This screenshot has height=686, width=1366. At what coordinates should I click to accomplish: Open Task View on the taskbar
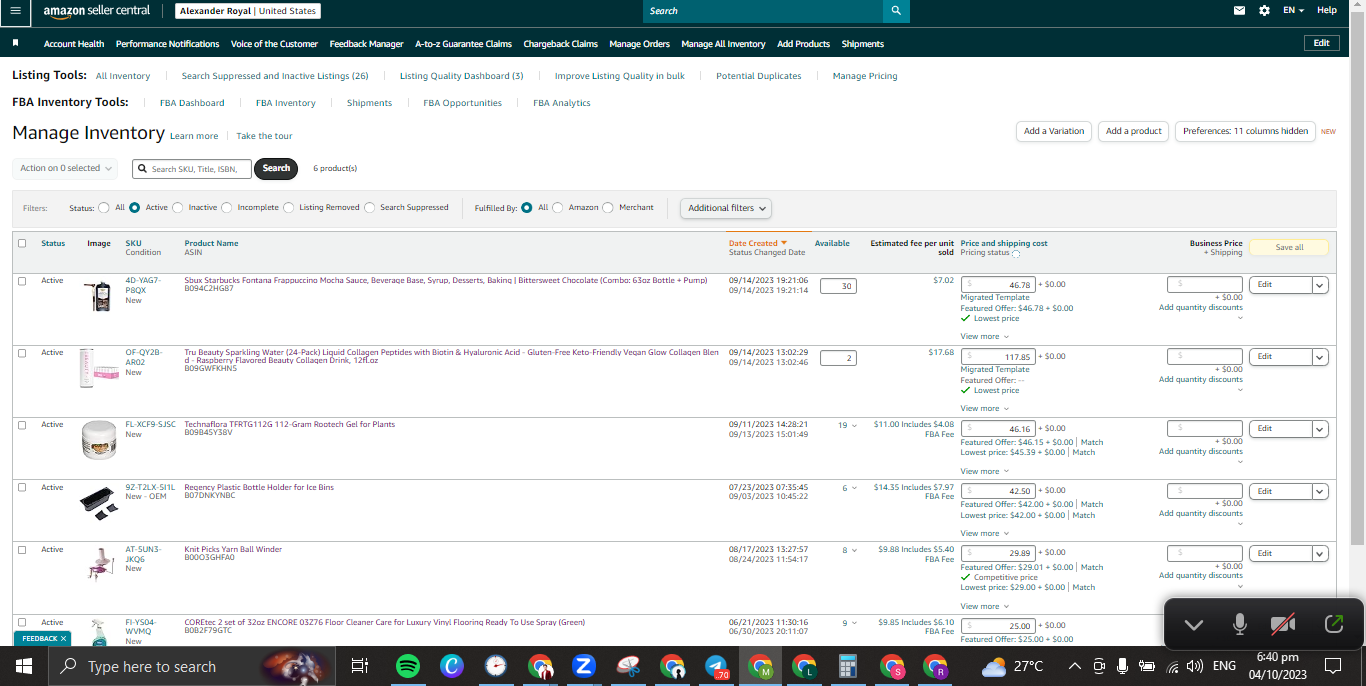coord(360,666)
